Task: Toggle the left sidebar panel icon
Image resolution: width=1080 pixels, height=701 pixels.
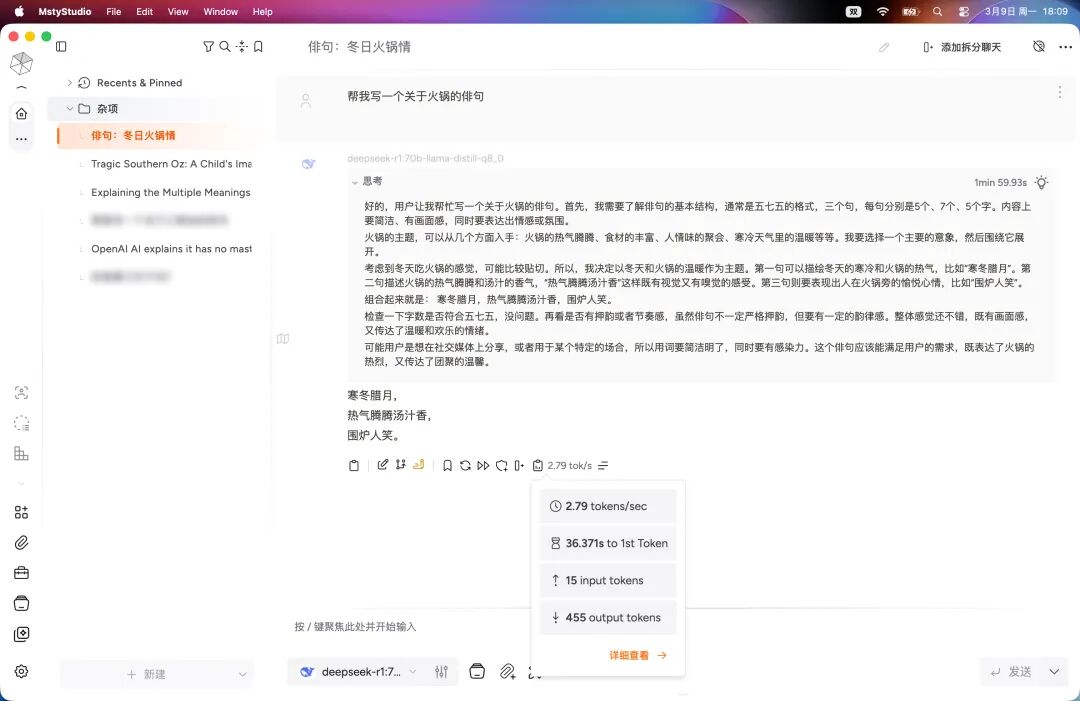Action: 61,47
